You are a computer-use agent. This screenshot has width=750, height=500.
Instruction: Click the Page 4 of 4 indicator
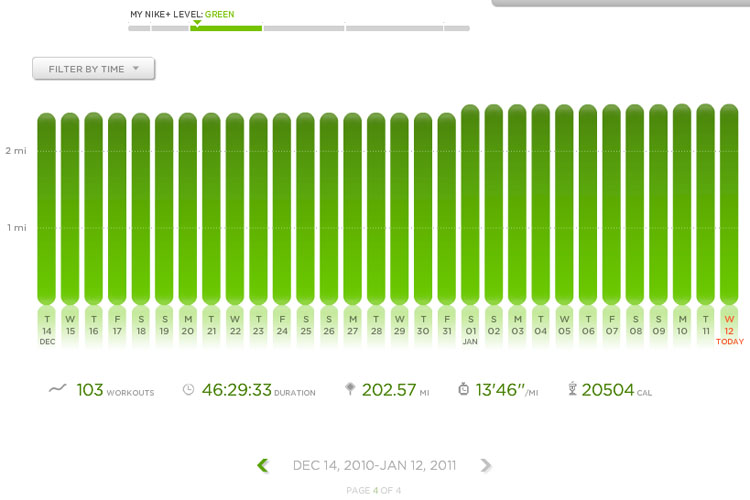click(x=374, y=490)
